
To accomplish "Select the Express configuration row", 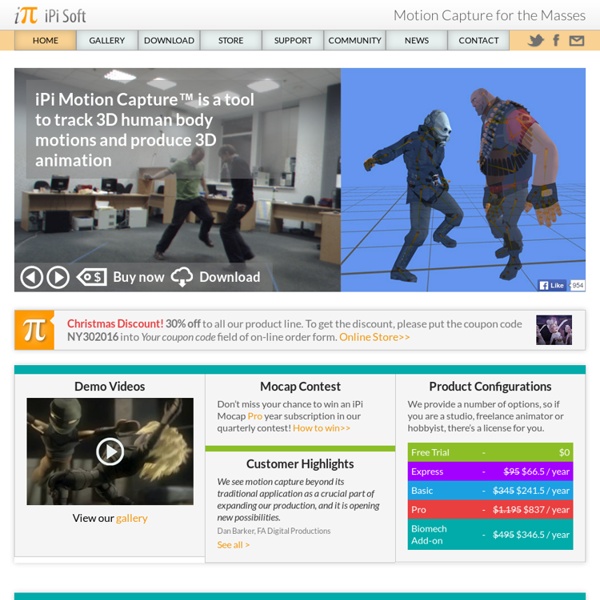I will pyautogui.click(x=490, y=471).
